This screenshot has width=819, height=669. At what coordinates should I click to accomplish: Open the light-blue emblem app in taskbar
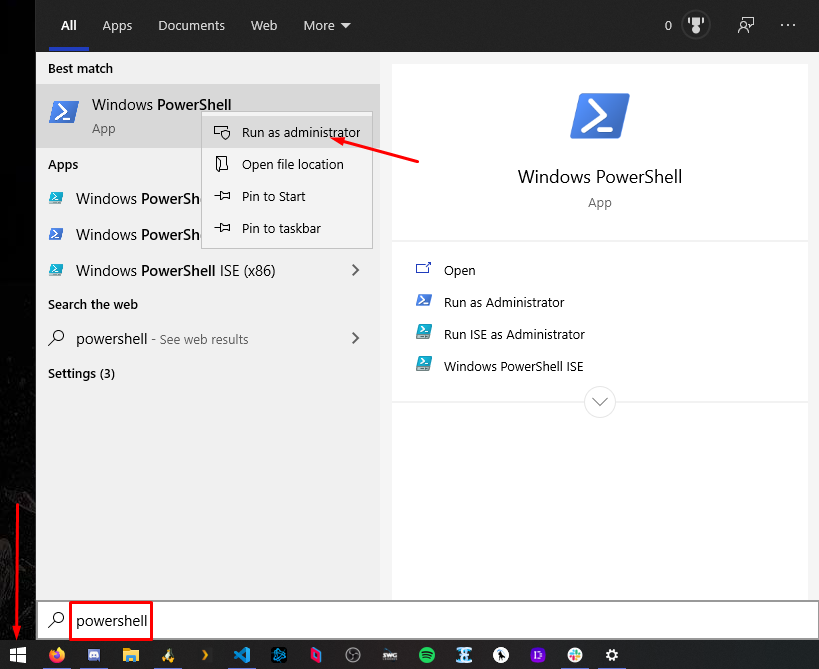click(x=464, y=655)
